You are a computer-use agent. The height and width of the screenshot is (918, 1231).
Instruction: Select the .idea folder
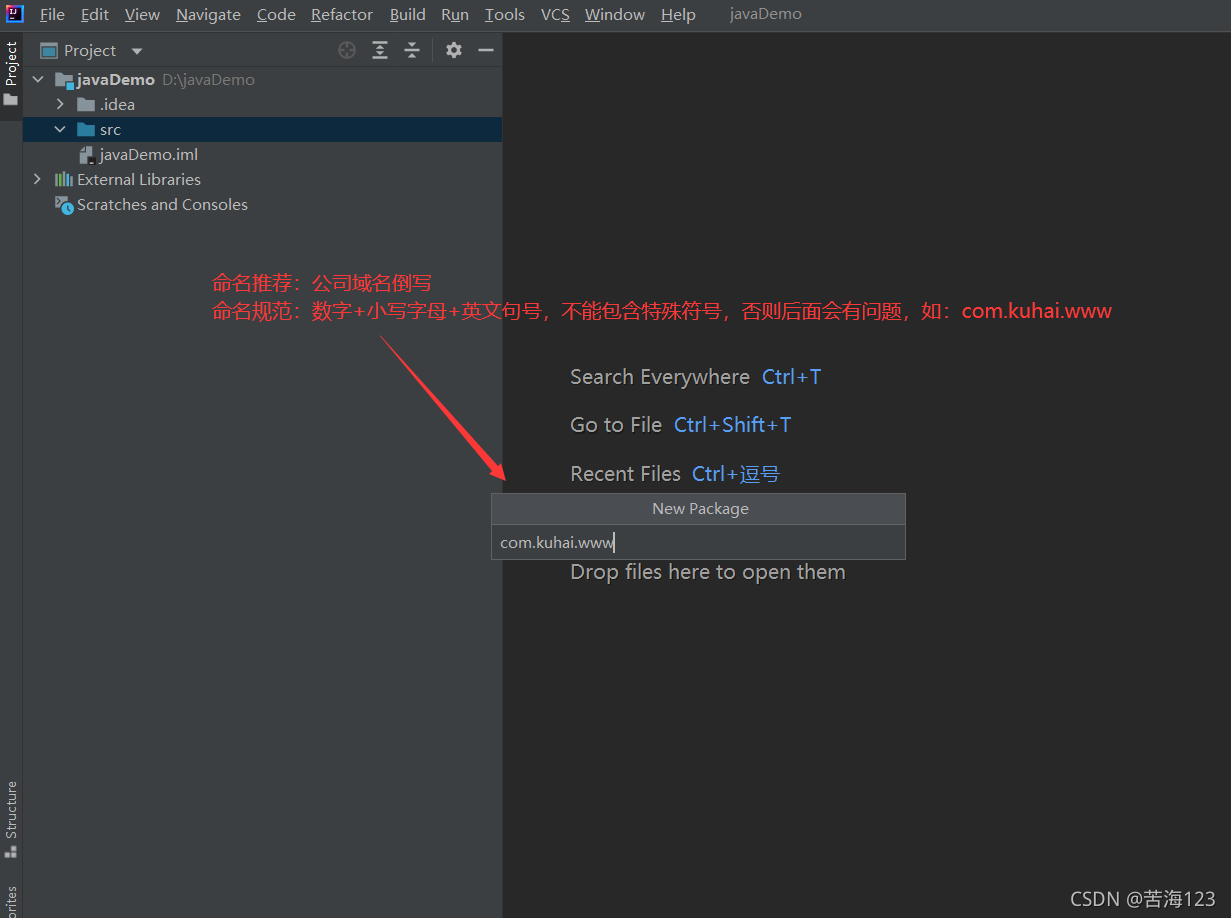[117, 104]
